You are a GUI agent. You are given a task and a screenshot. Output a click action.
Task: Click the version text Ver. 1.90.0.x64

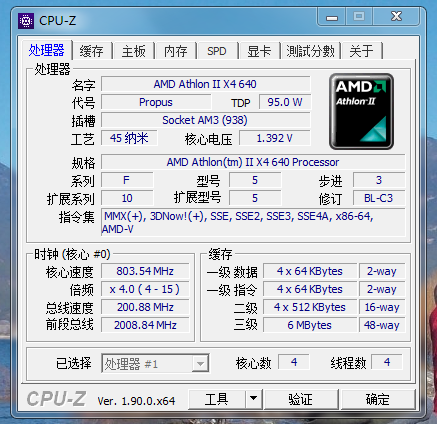coord(136,401)
